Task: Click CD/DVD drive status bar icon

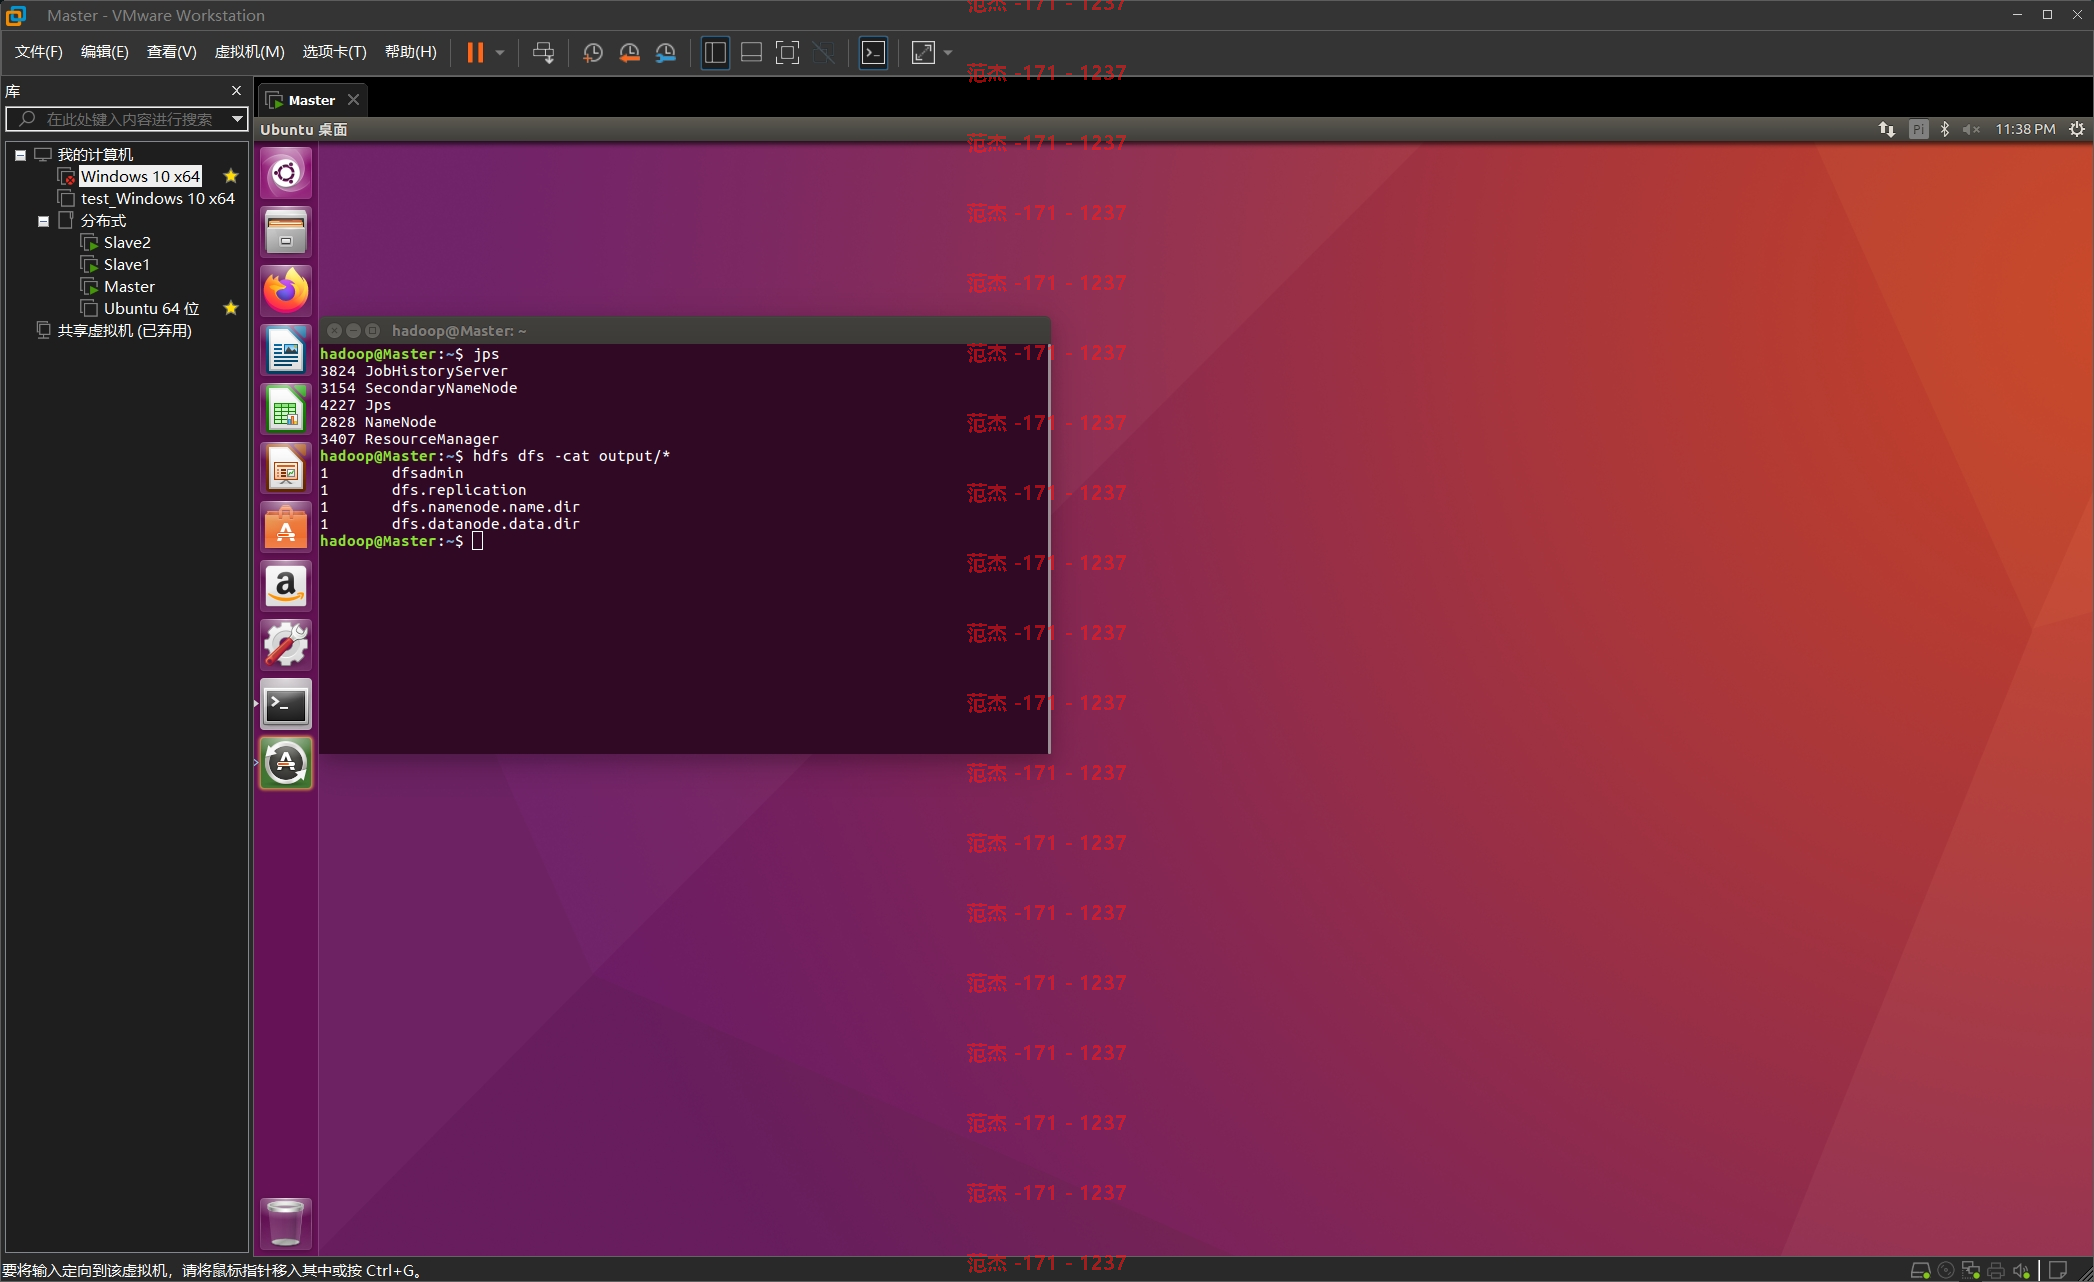Action: coord(1946,1270)
